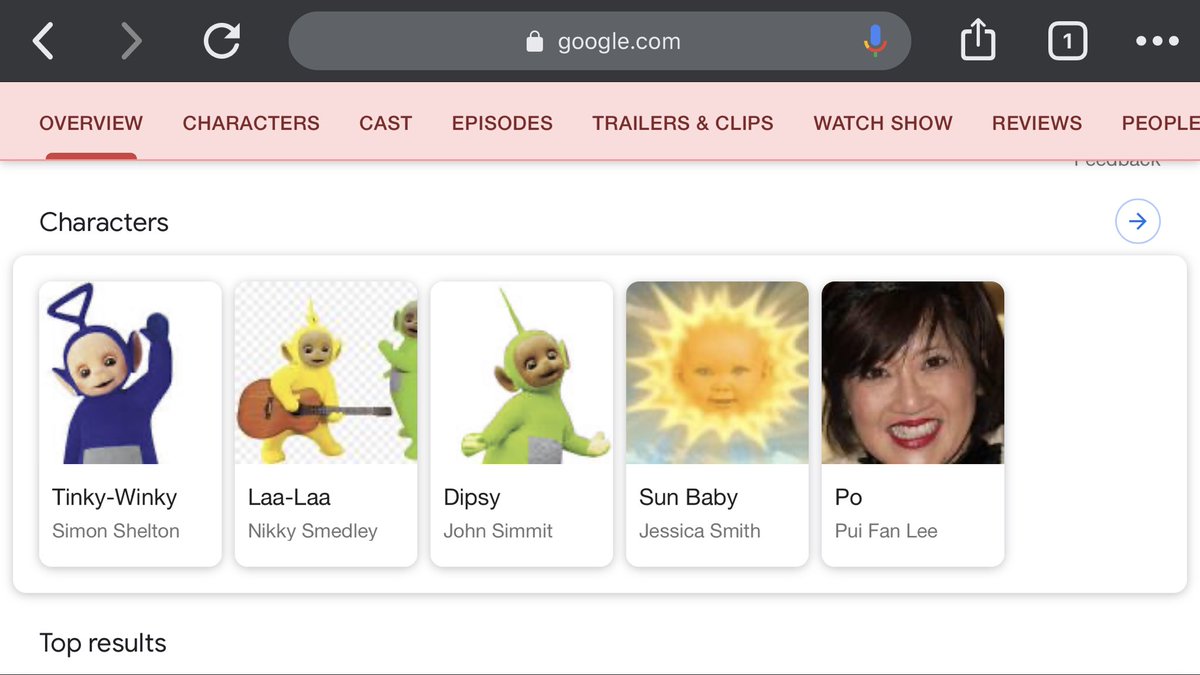The height and width of the screenshot is (675, 1200).
Task: Tap the browser forward arrow
Action: tap(131, 41)
